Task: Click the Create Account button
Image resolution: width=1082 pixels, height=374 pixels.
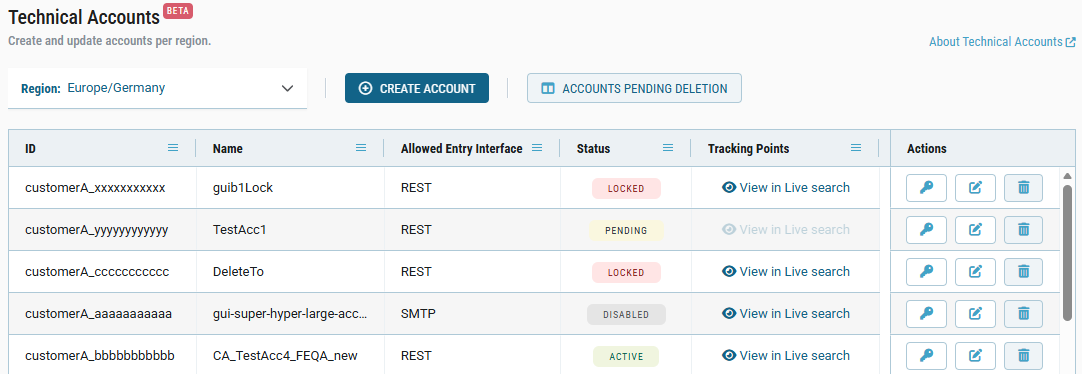Action: [x=417, y=88]
